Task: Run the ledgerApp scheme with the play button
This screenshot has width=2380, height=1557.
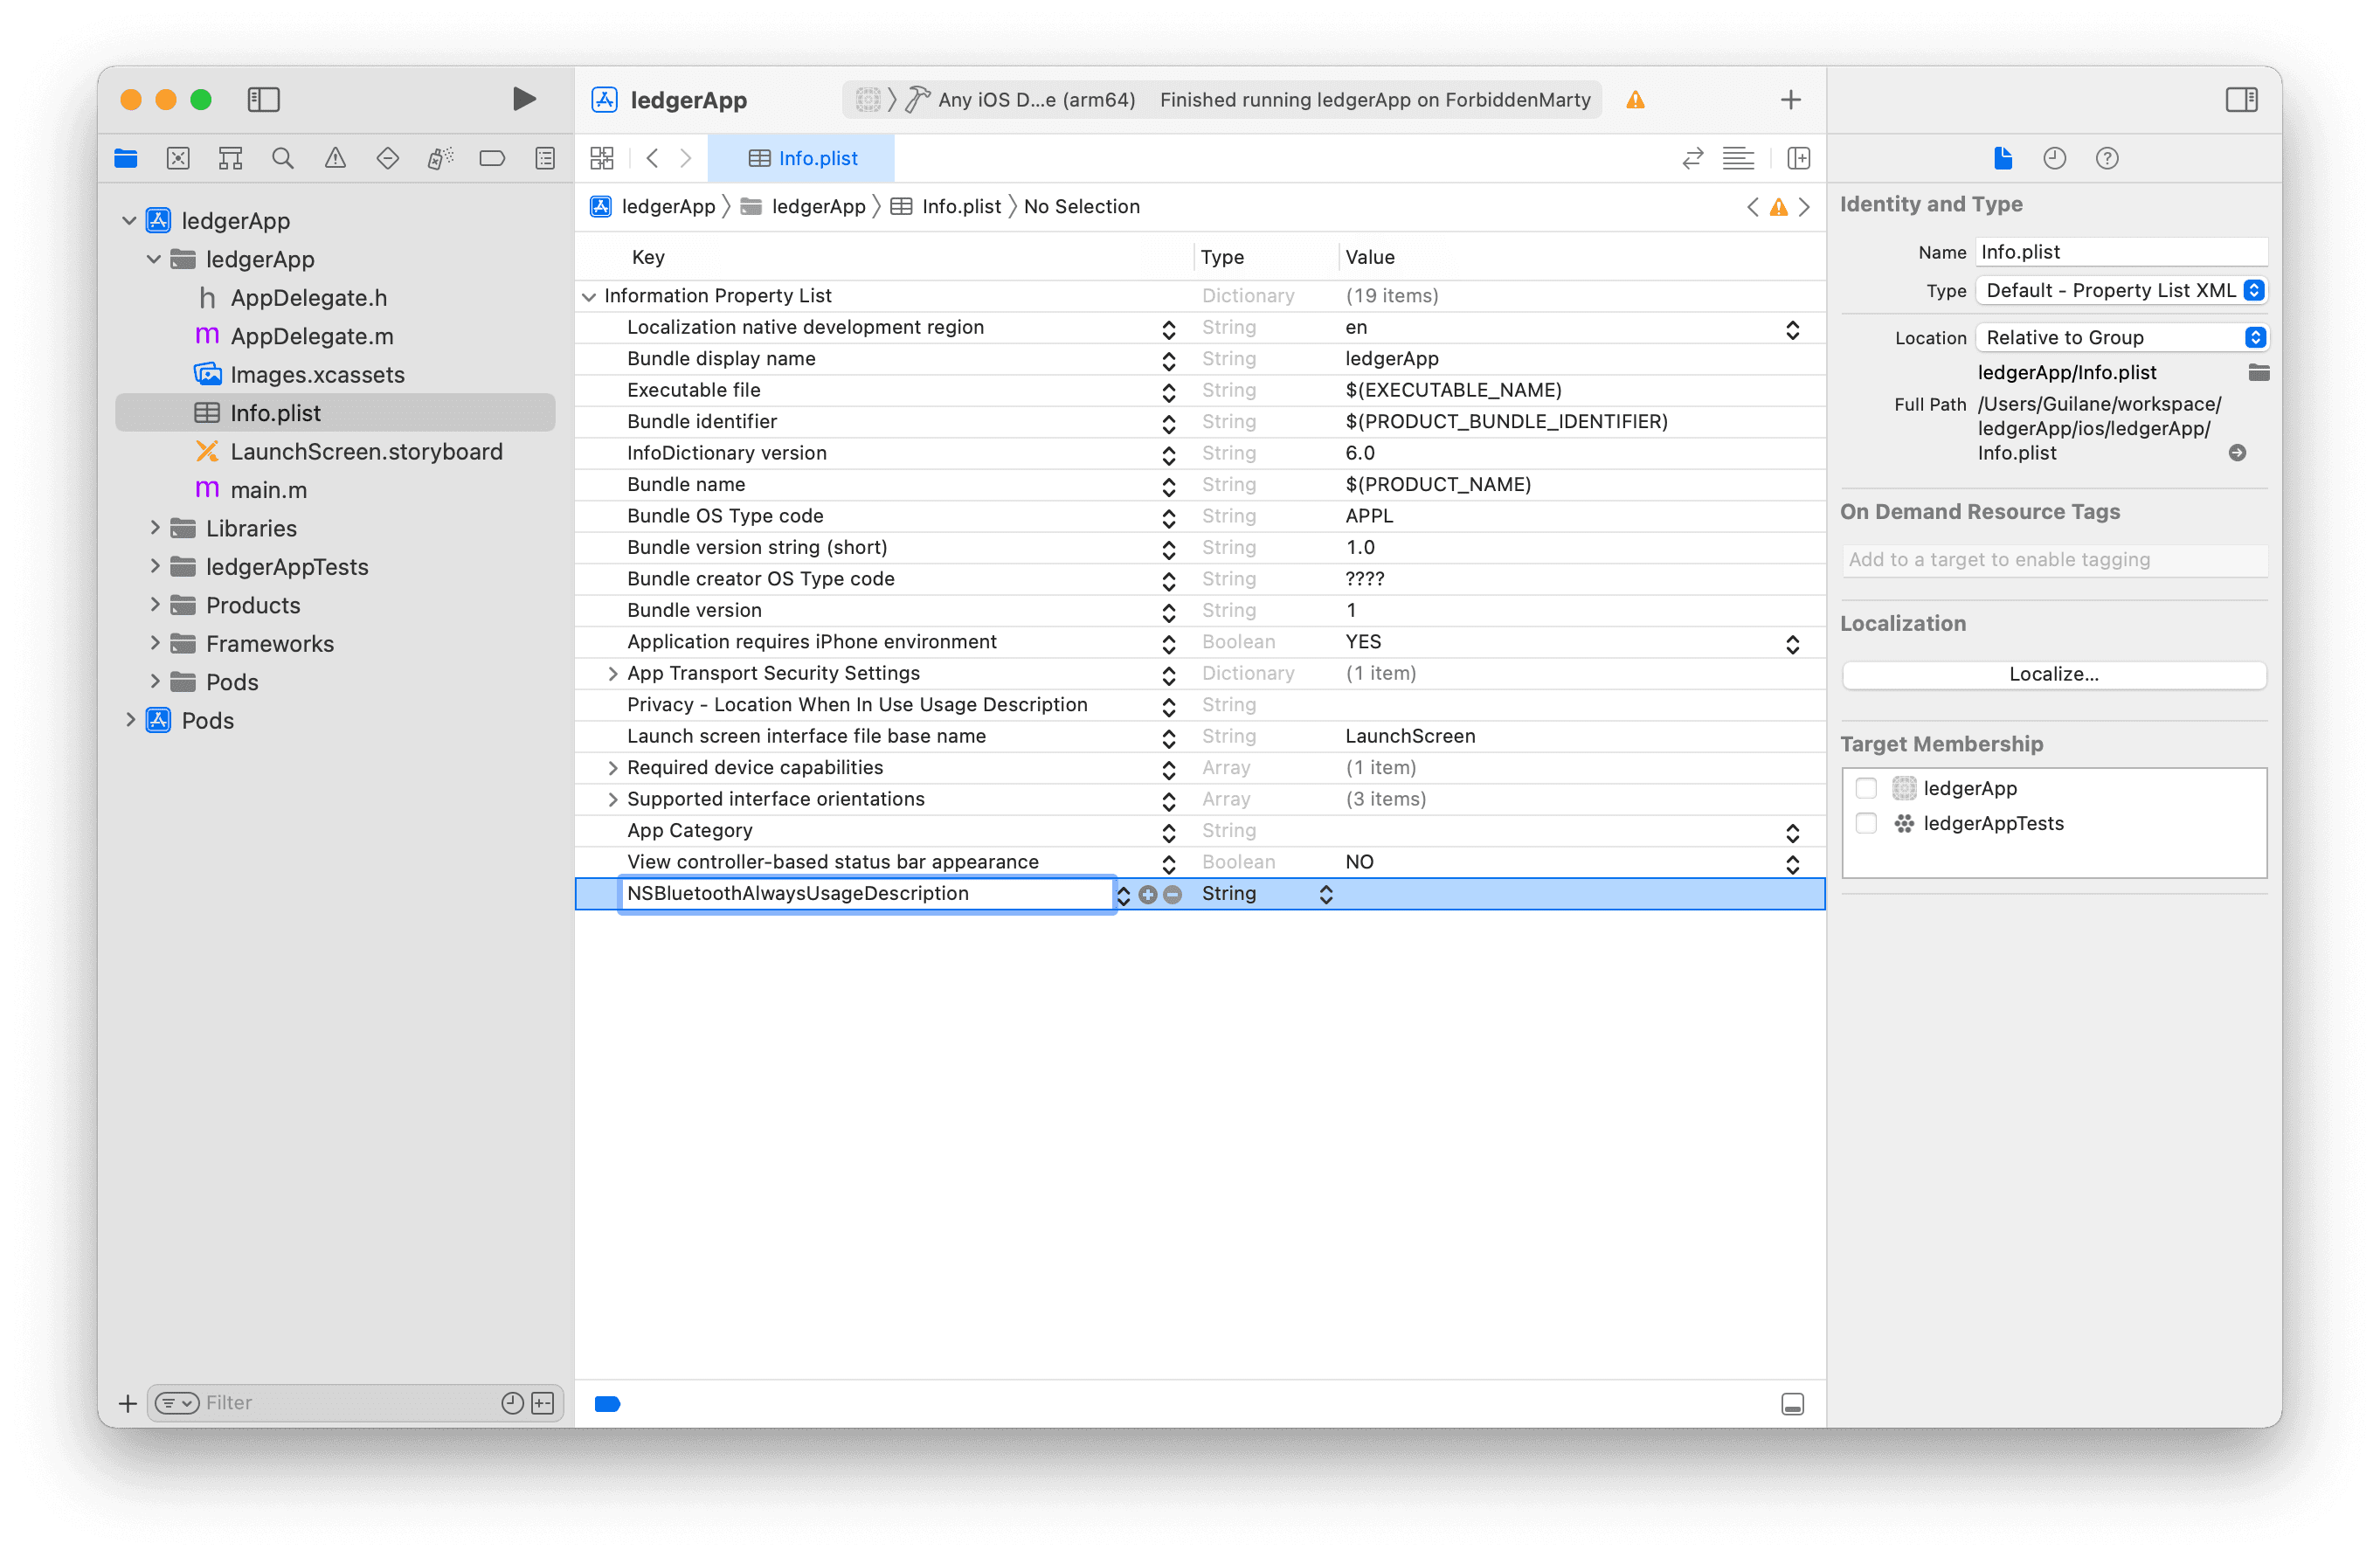Action: click(523, 99)
